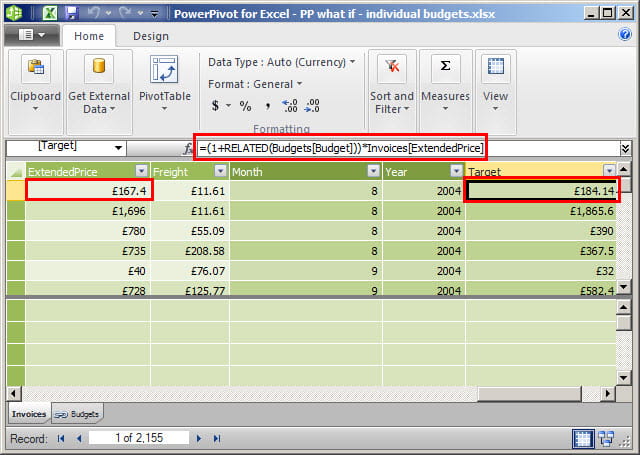Switch to Diagram View icon in status bar
The image size is (640, 455).
pyautogui.click(x=606, y=439)
